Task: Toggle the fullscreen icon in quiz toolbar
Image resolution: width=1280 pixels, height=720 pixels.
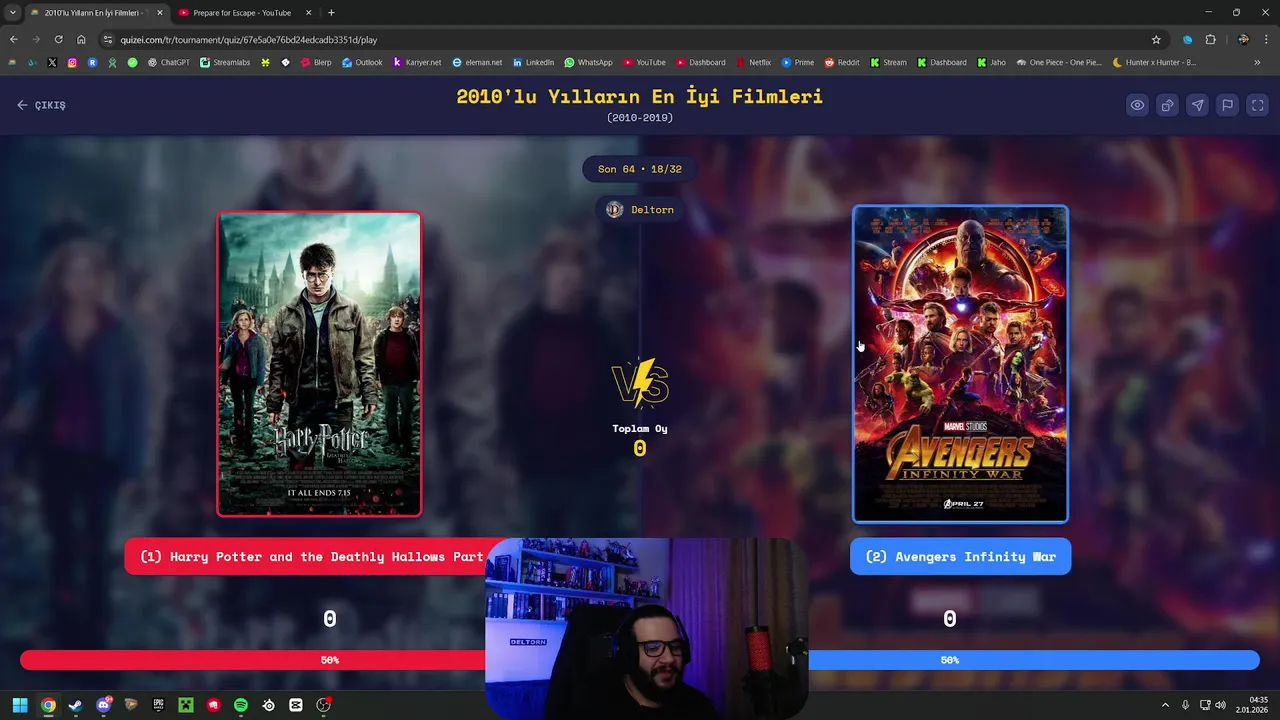Action: [1257, 105]
